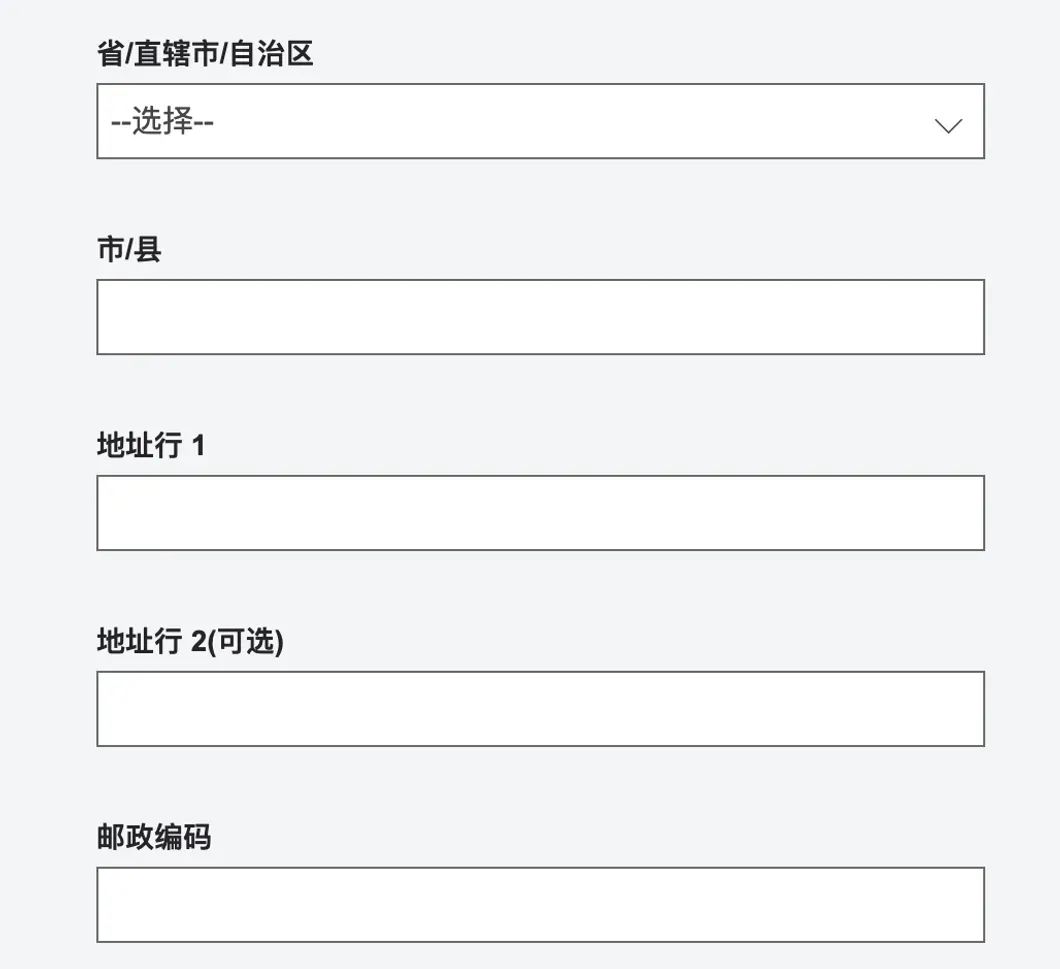Expand the province selection combo box
Screen dimensions: 1060x969
pos(540,121)
